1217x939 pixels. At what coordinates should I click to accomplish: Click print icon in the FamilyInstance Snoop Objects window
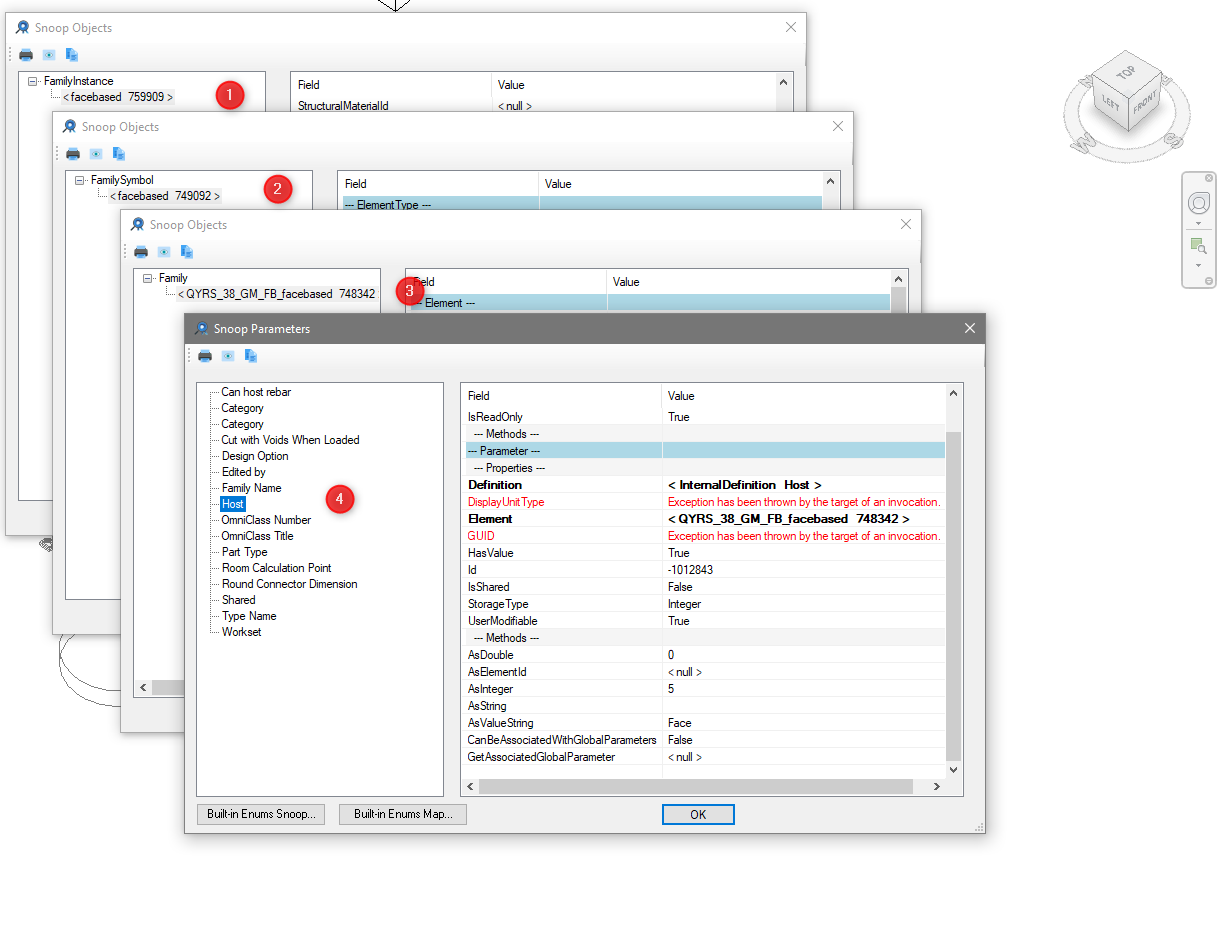coord(26,55)
